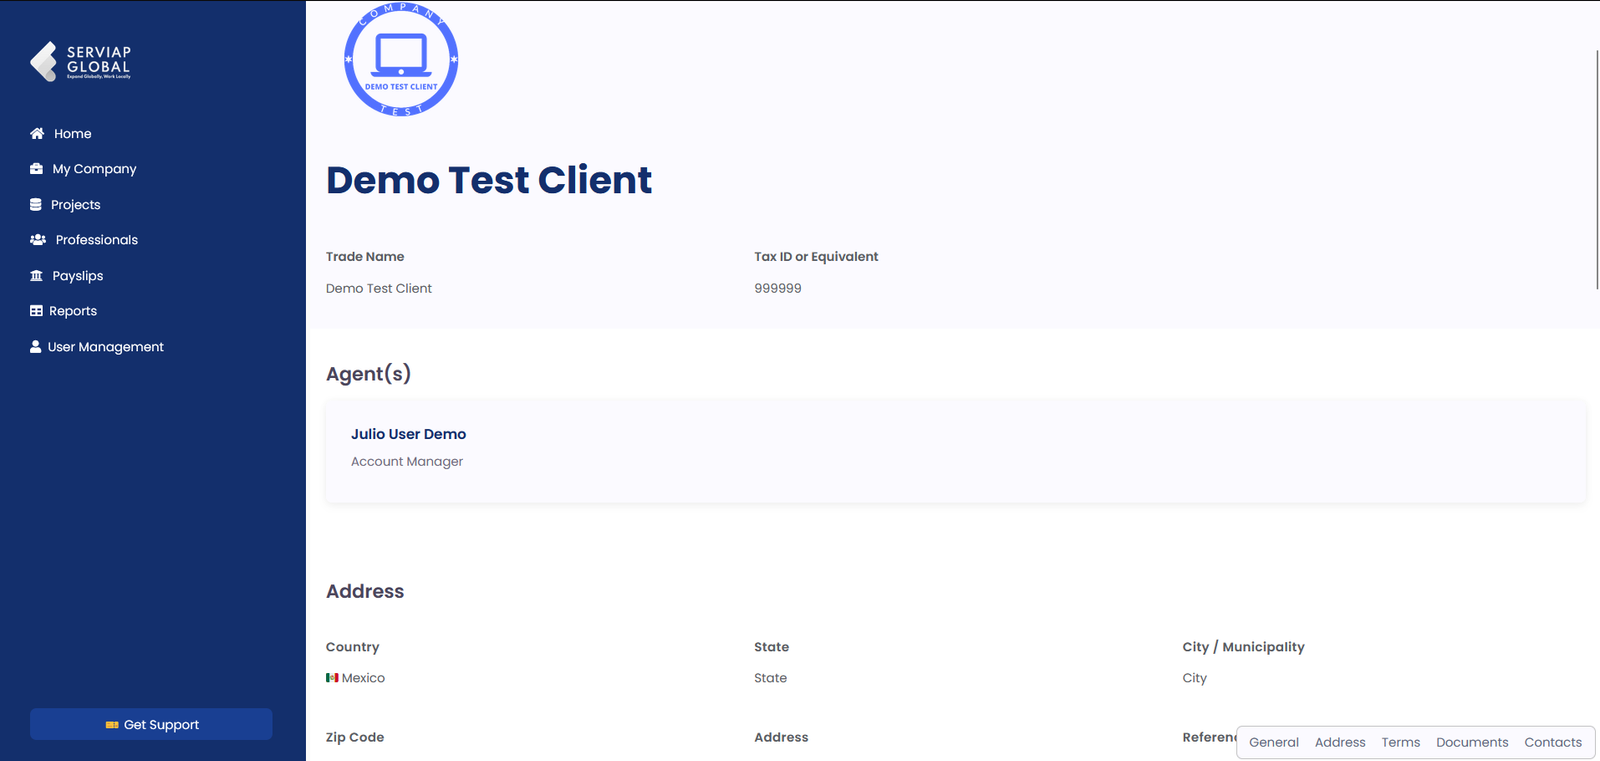Screen dimensions: 1600x761
Task: Click the Payslips bank icon
Action: pyautogui.click(x=36, y=276)
